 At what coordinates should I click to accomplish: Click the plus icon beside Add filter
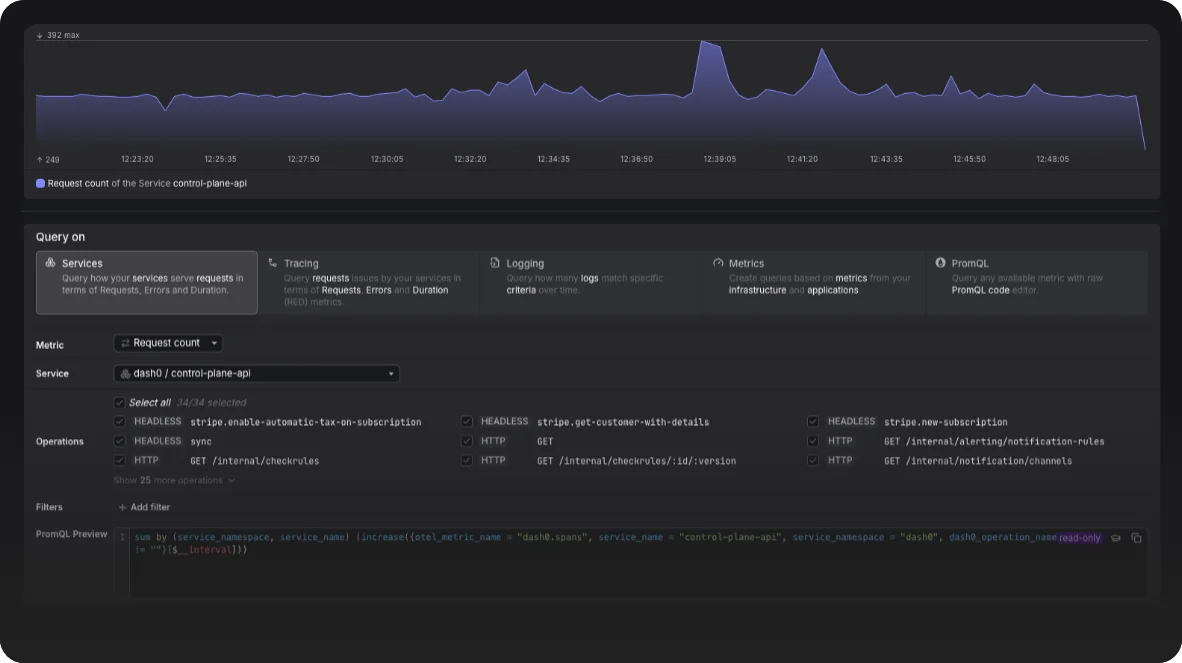click(122, 508)
